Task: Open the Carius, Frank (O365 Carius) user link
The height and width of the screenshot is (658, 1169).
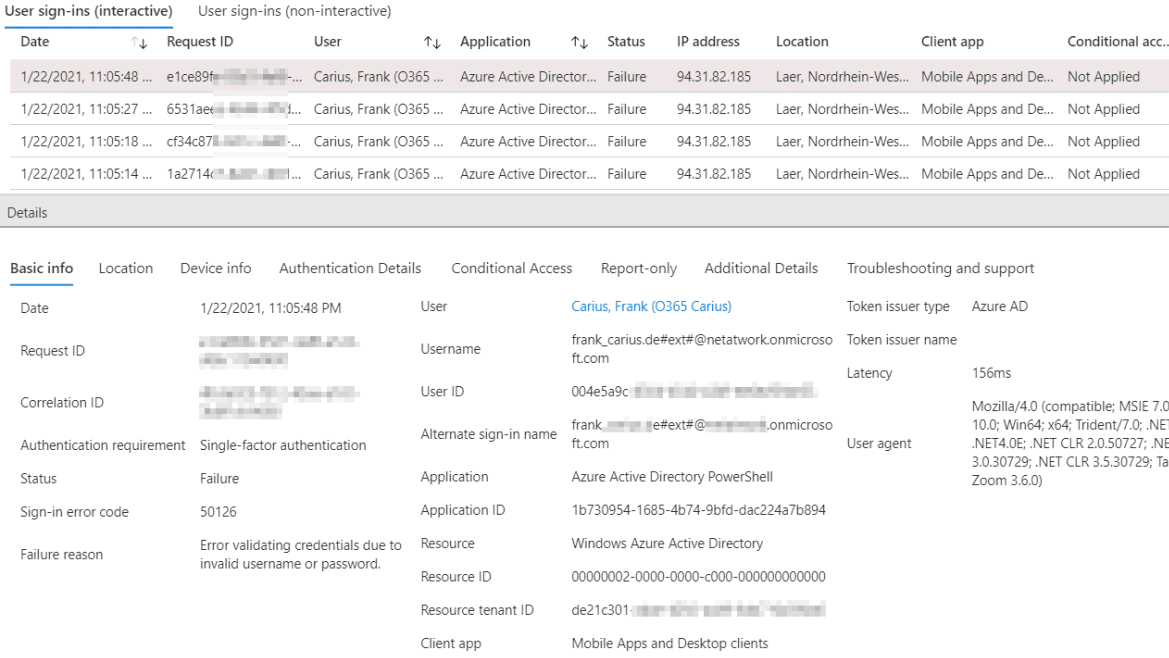Action: [652, 306]
